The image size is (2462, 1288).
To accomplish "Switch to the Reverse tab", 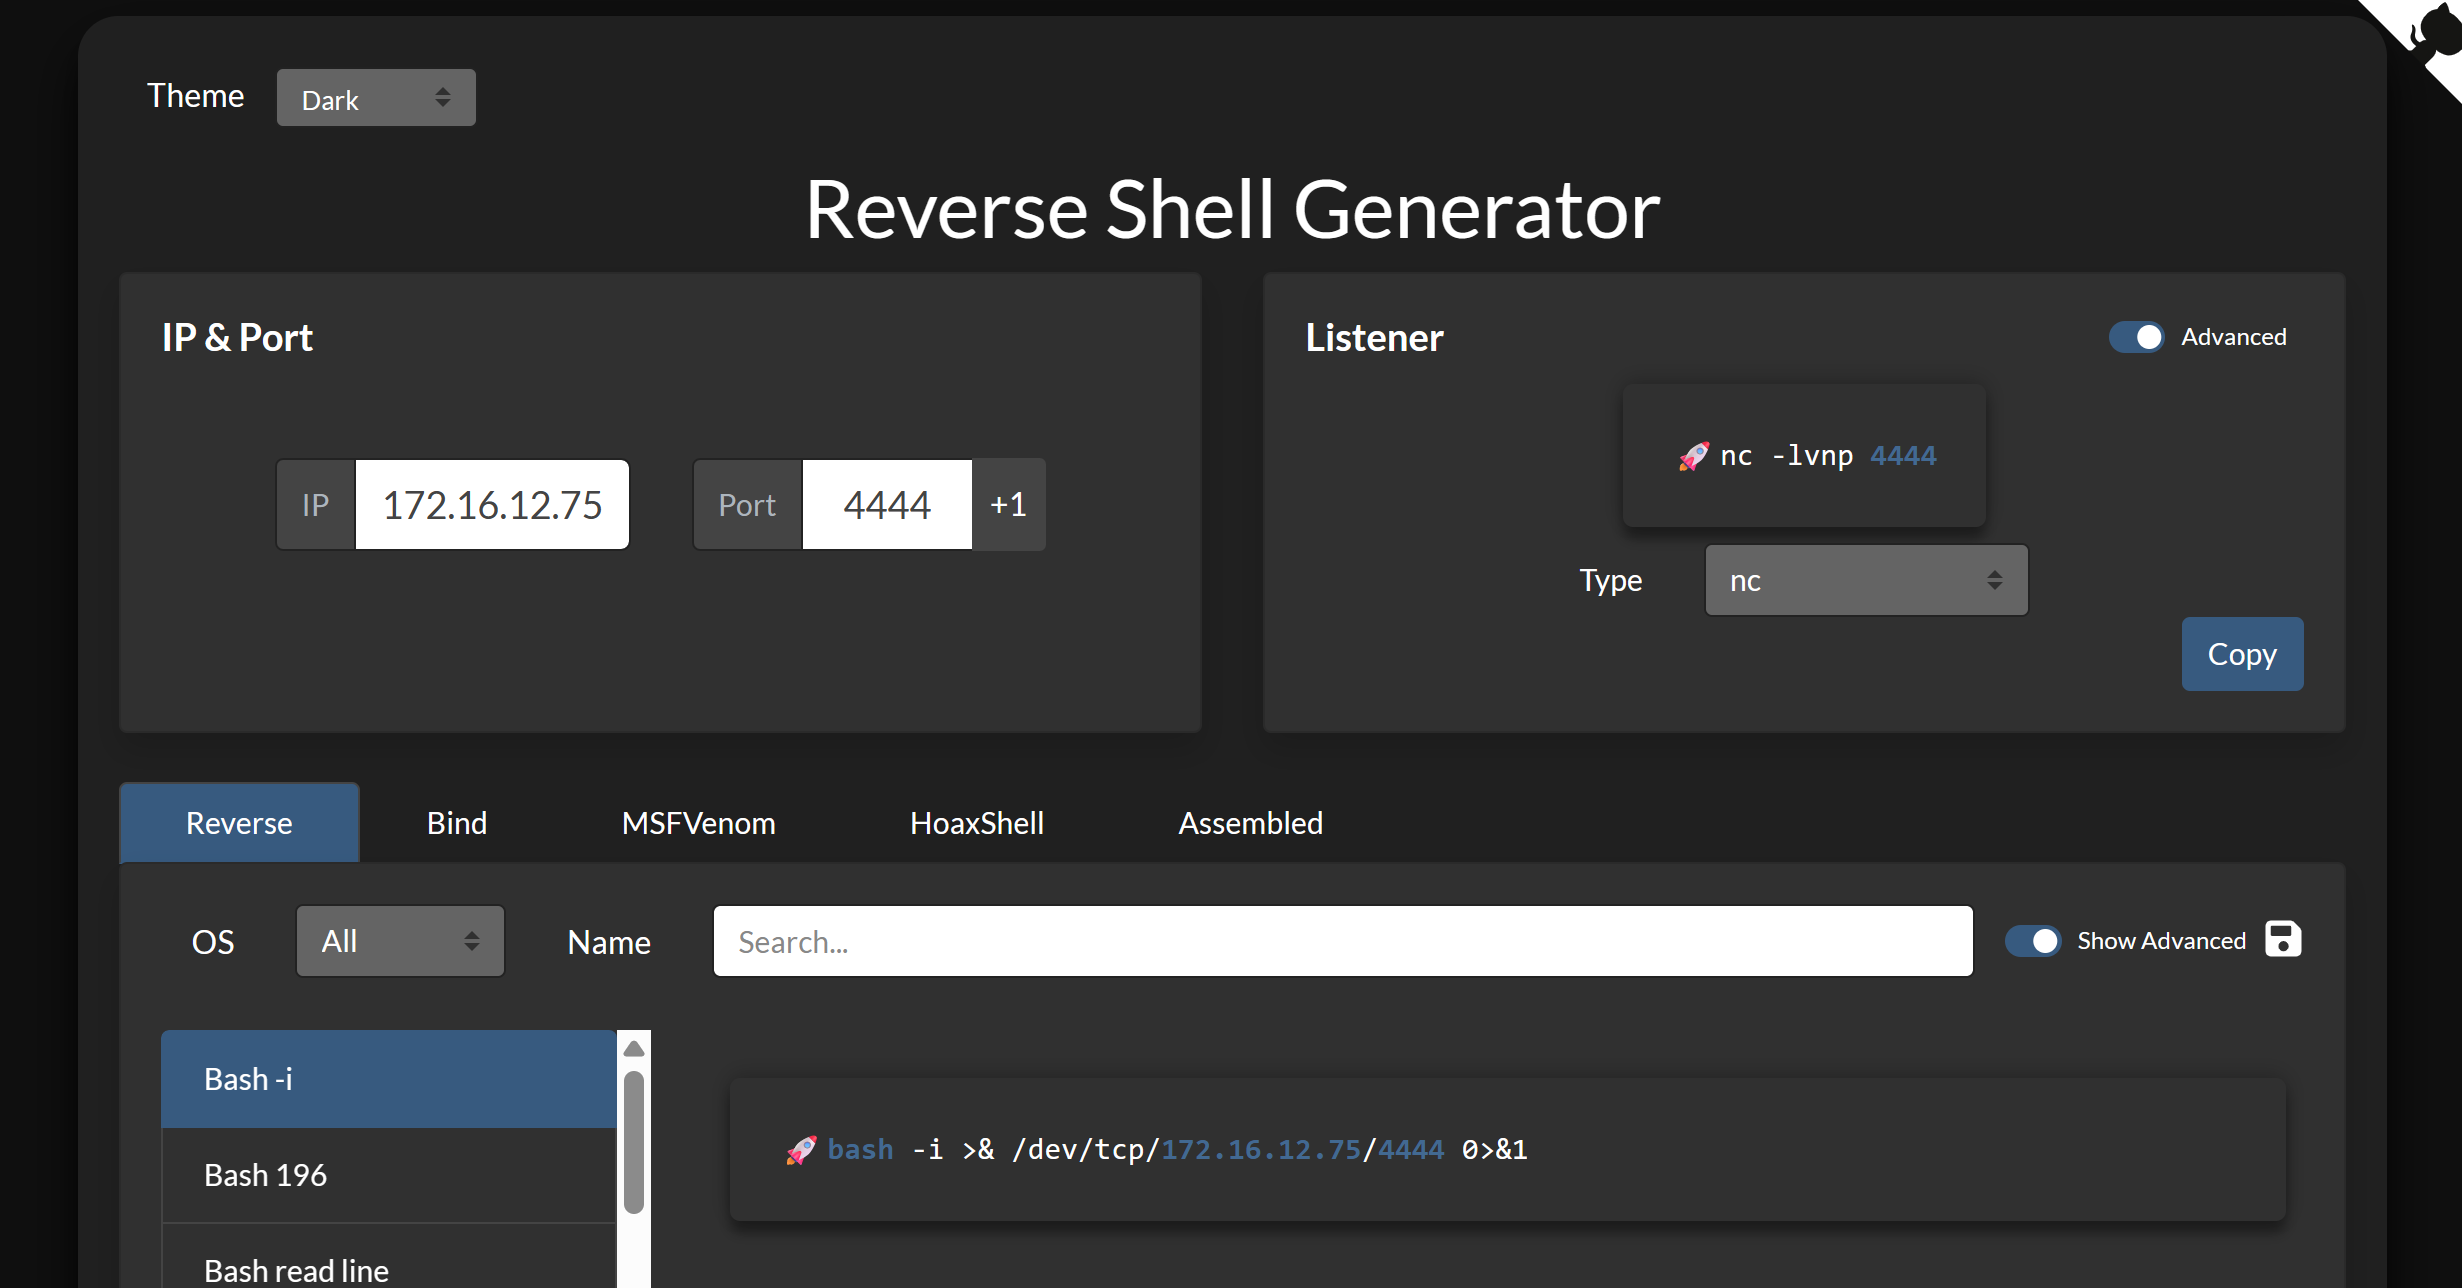I will (239, 822).
